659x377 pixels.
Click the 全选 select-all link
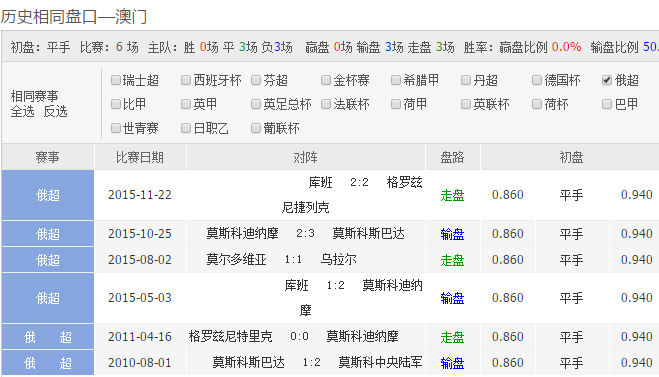(x=23, y=112)
